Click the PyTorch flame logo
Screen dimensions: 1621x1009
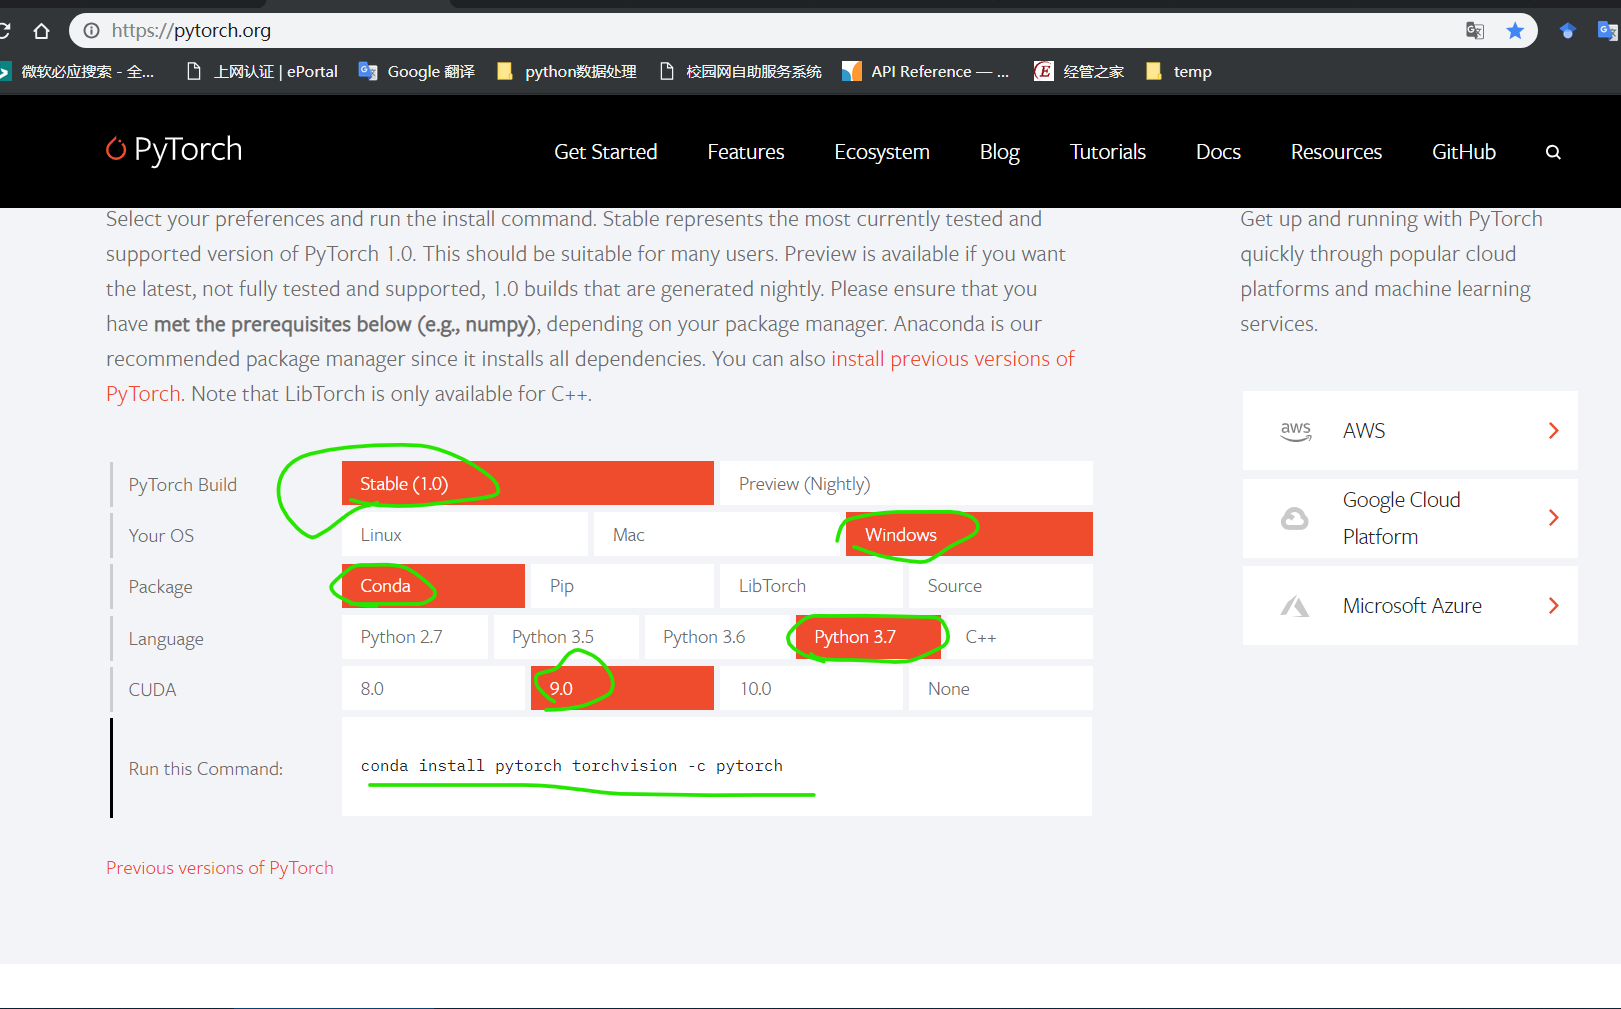(x=116, y=149)
